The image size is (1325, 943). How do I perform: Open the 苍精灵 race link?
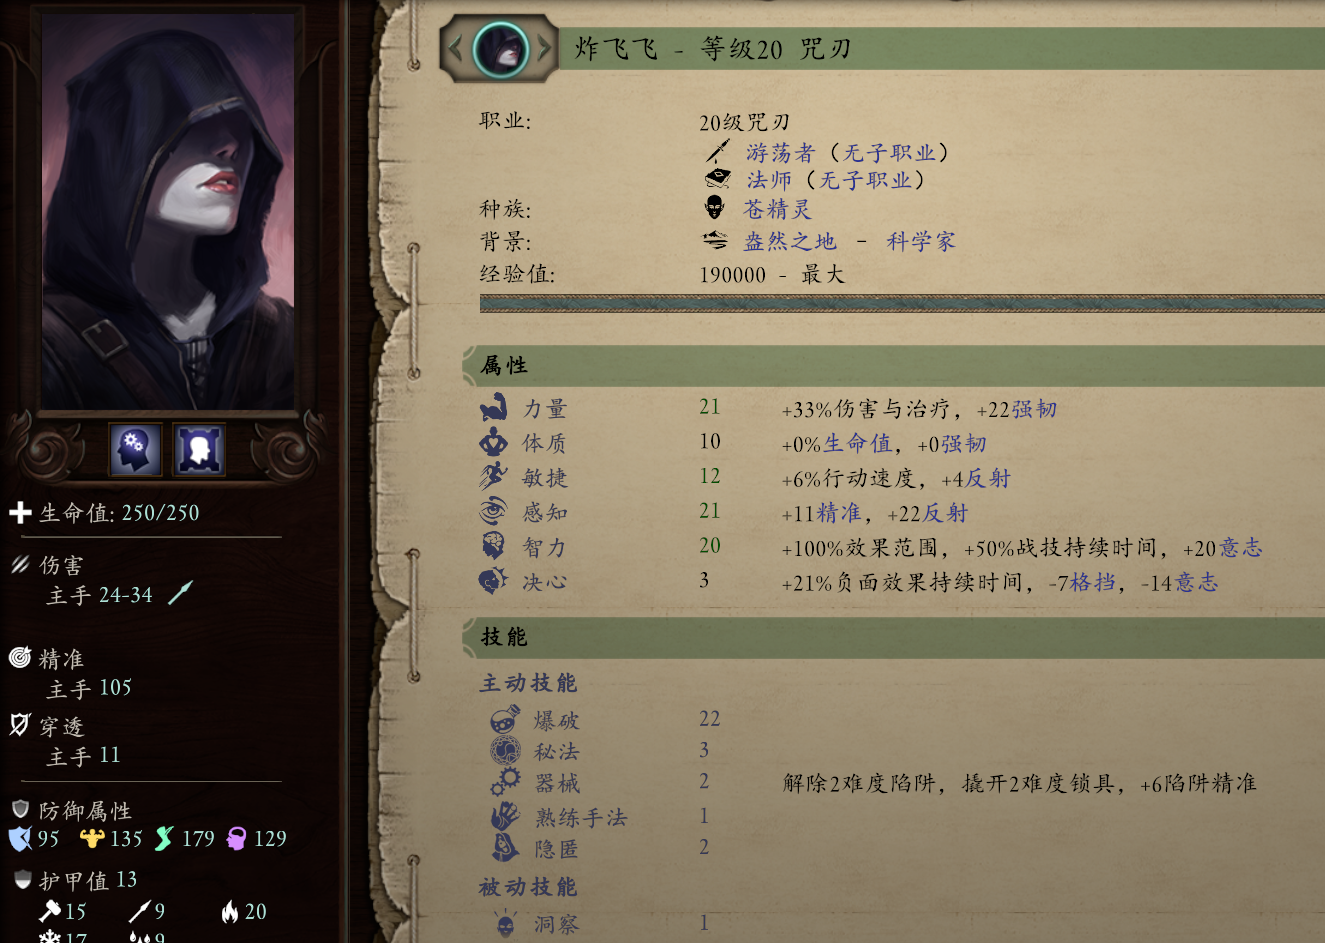click(x=777, y=209)
